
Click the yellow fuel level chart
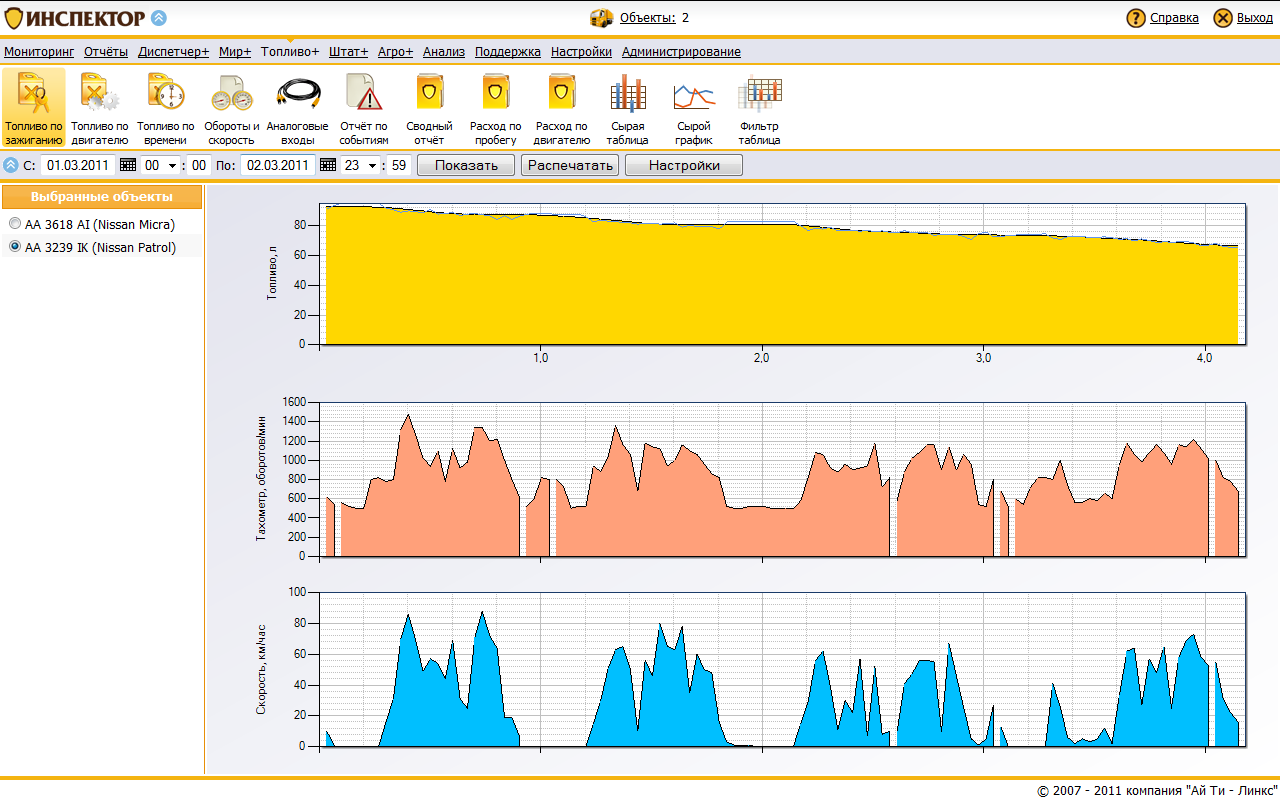point(783,275)
